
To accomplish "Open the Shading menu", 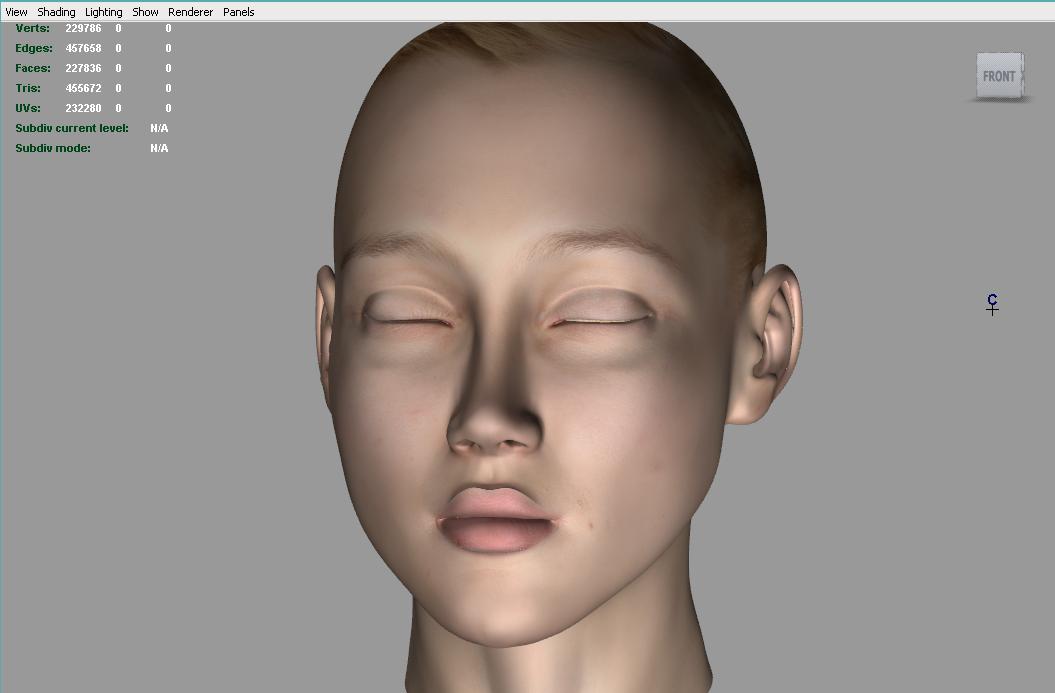I will coord(56,12).
